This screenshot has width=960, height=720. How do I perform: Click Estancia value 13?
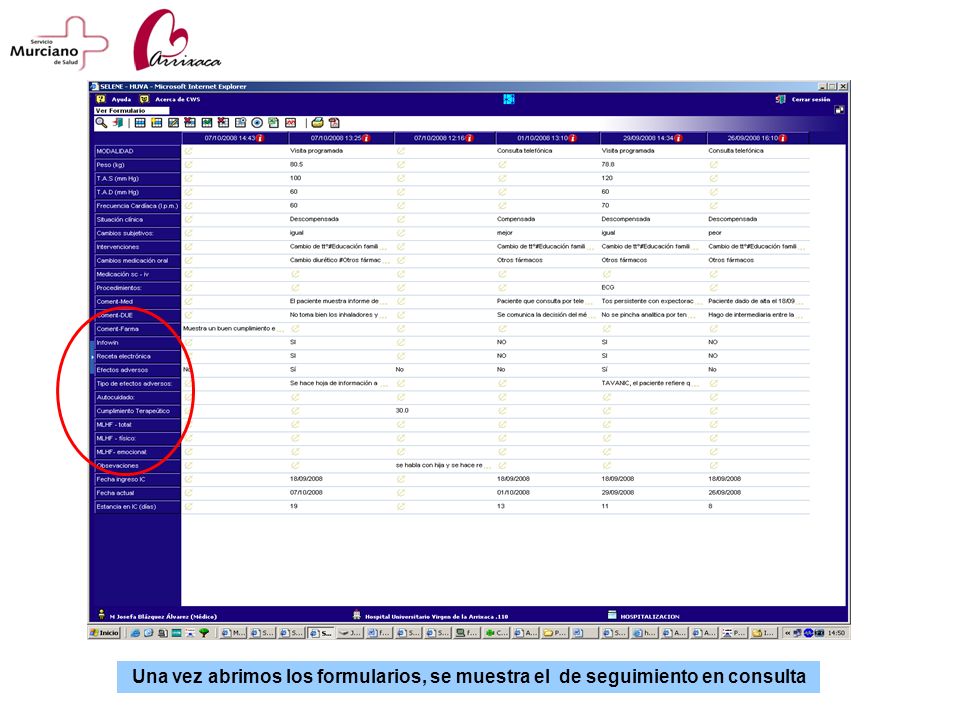501,506
